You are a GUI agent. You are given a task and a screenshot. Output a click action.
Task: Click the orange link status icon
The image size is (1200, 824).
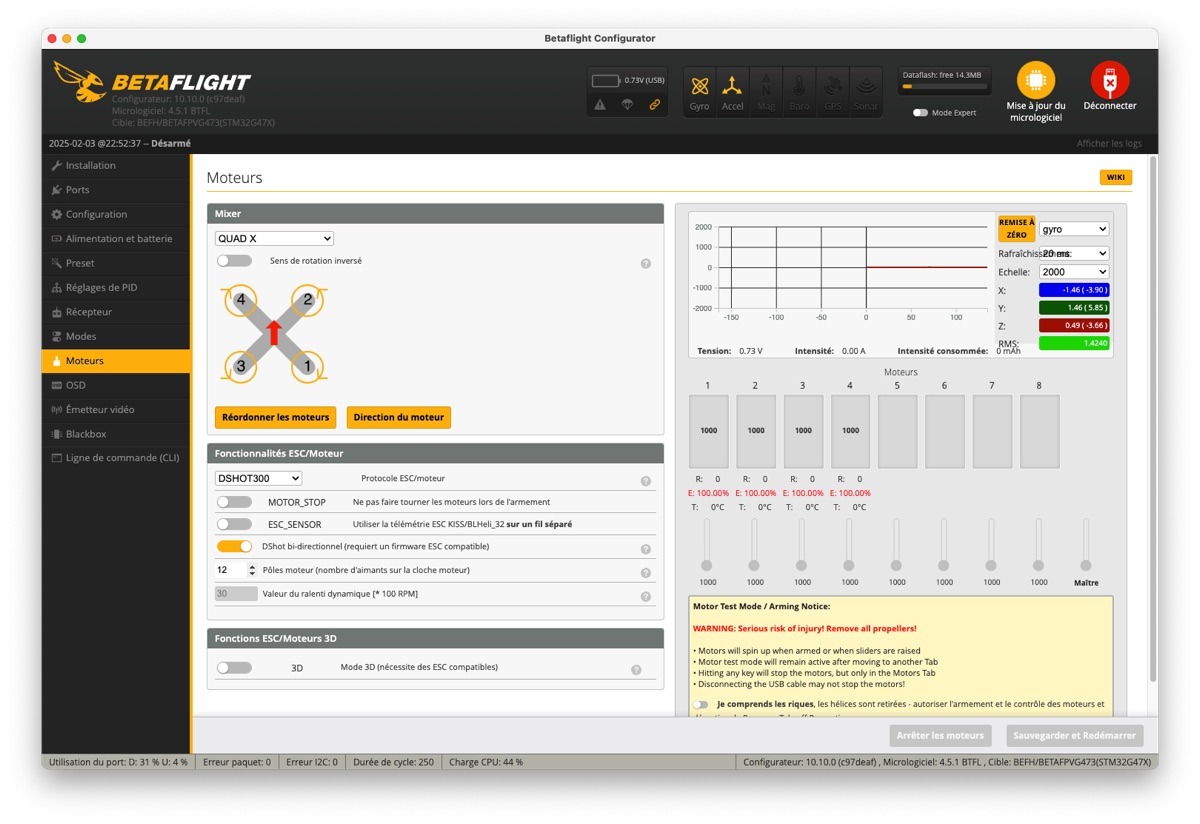point(655,104)
